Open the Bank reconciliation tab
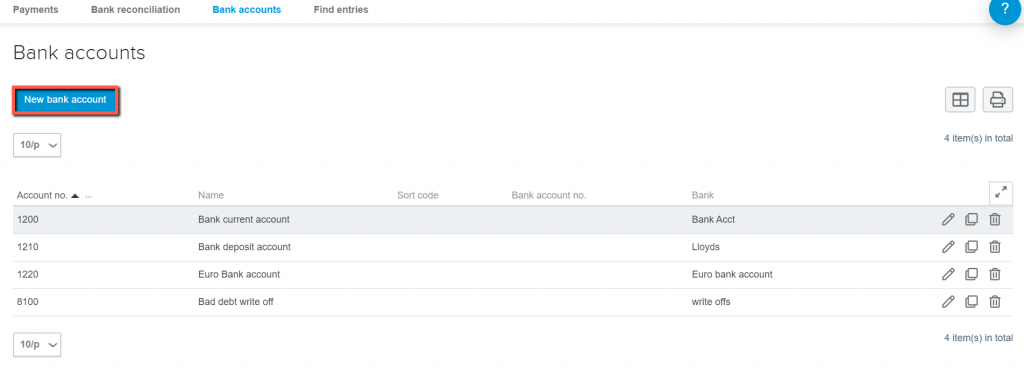This screenshot has height=375, width=1024. 135,10
